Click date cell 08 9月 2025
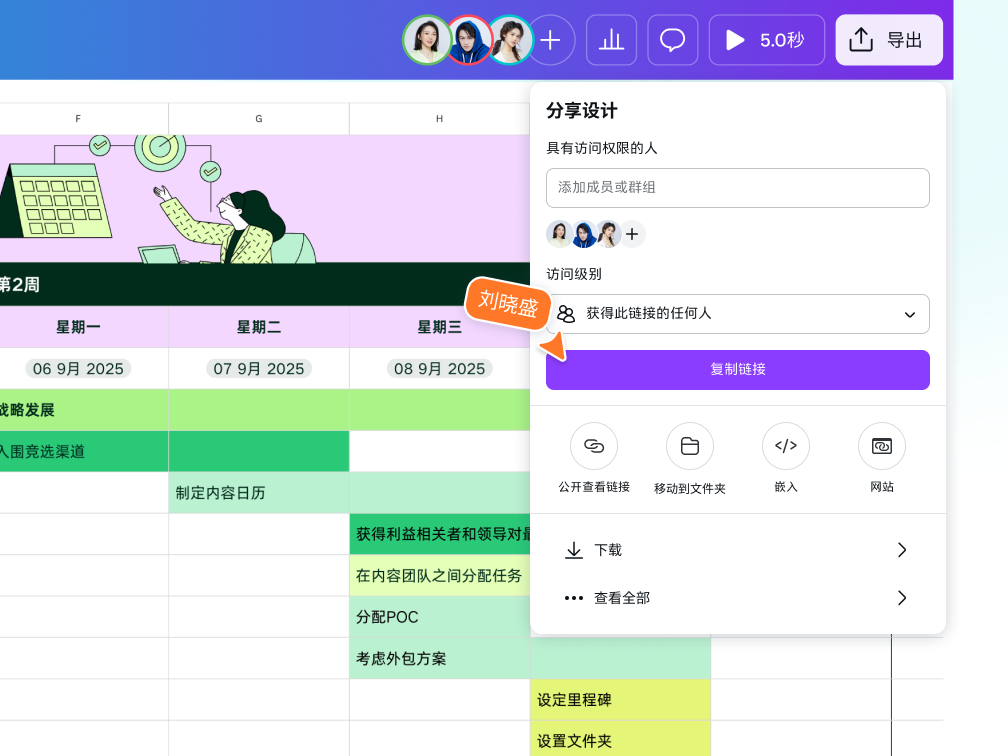Image resolution: width=1008 pixels, height=756 pixels. point(440,368)
